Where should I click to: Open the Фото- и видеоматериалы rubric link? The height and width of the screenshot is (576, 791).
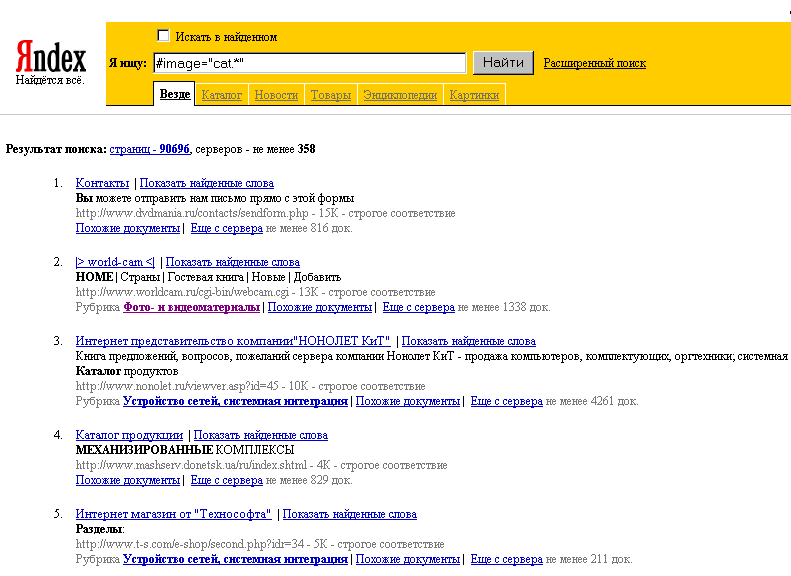coord(191,307)
